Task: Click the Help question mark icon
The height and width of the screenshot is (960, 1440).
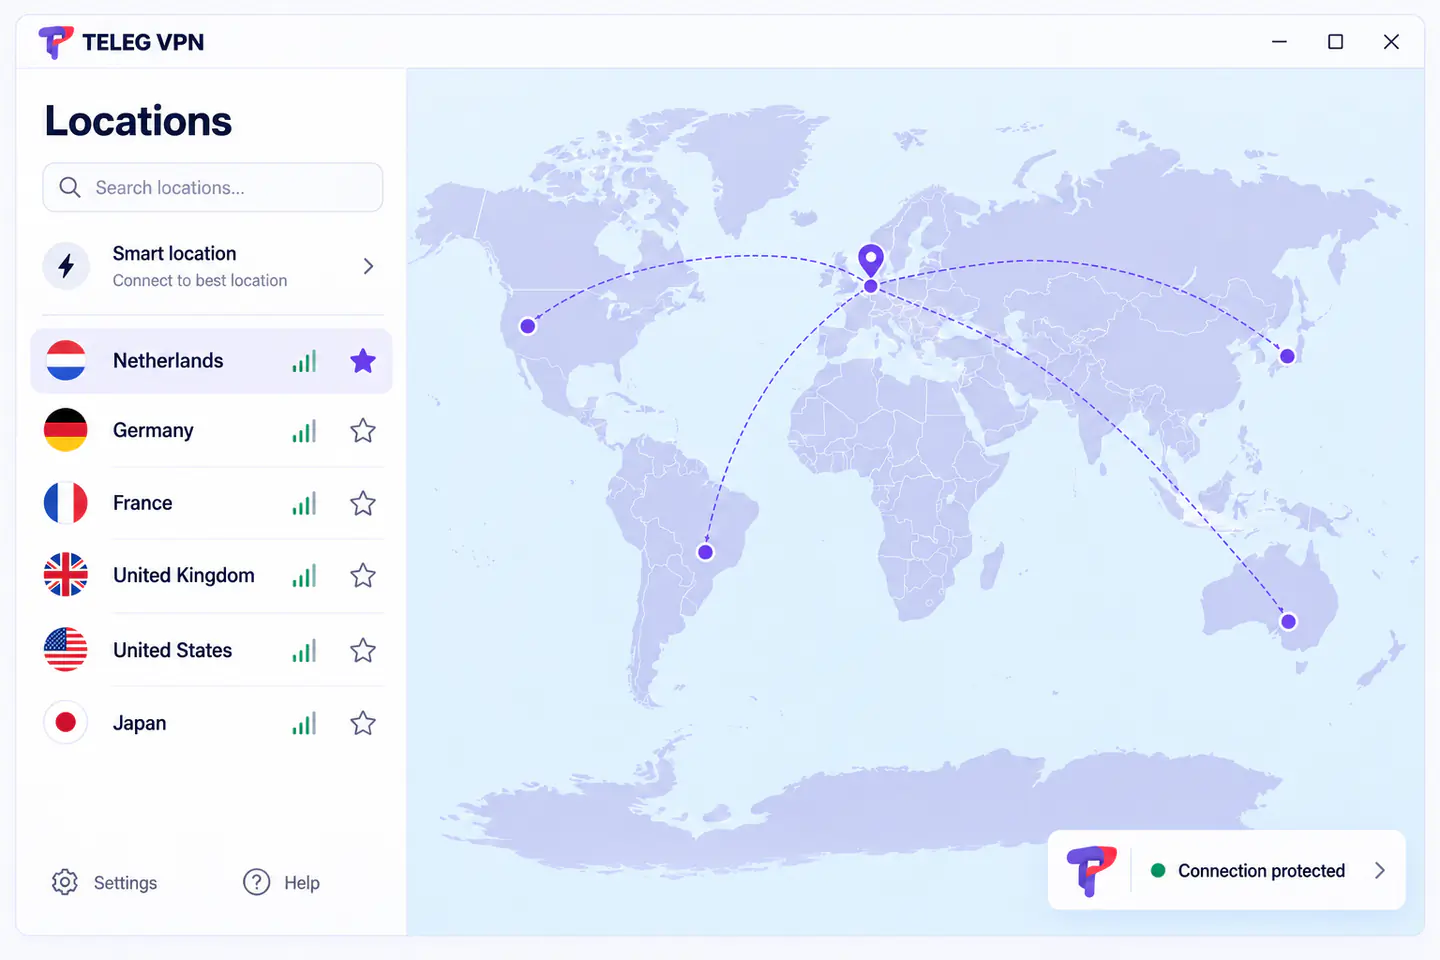Action: click(257, 882)
